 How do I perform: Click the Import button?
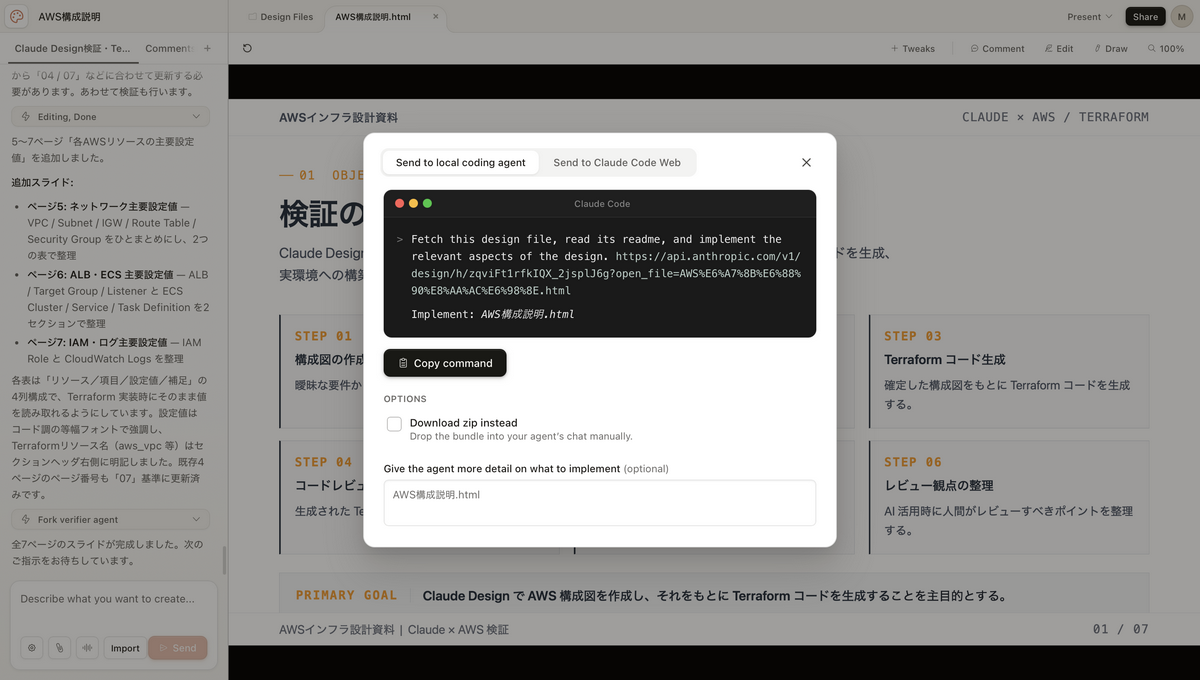pos(125,648)
